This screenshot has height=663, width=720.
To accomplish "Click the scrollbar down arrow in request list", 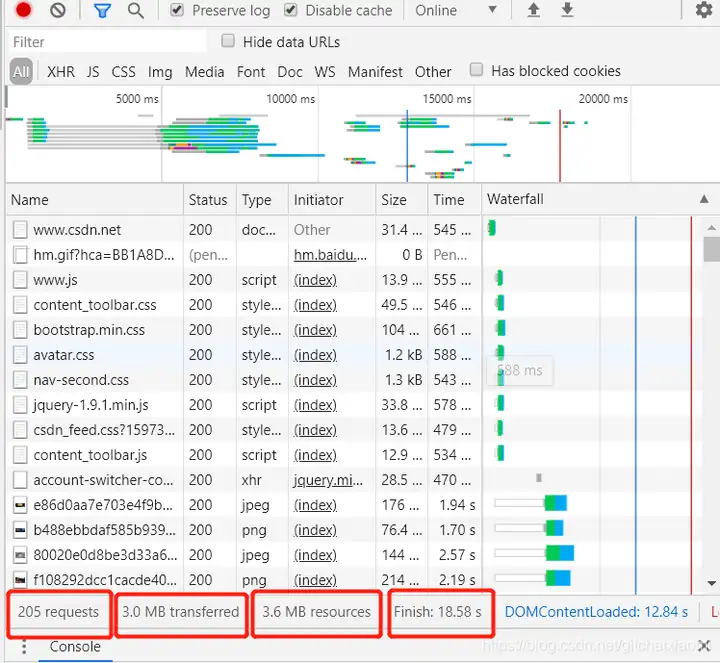I will (711, 583).
